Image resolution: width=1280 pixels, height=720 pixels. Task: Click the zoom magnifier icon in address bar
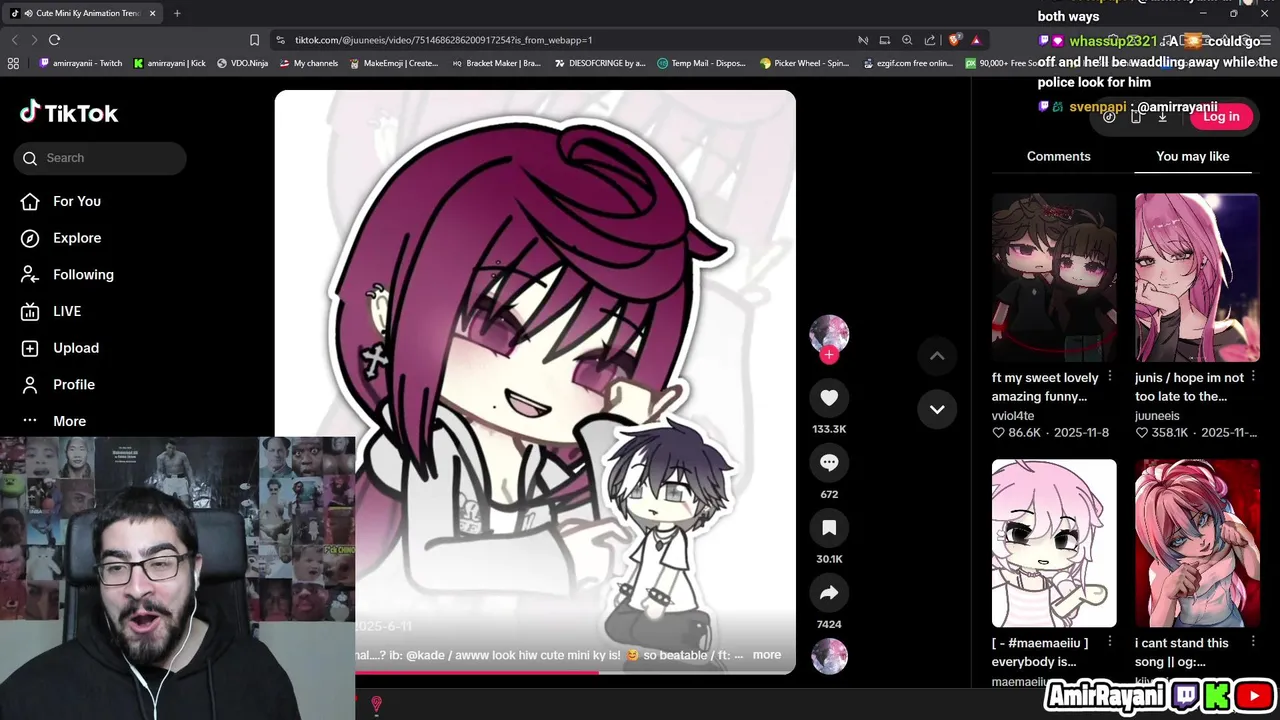tap(907, 40)
